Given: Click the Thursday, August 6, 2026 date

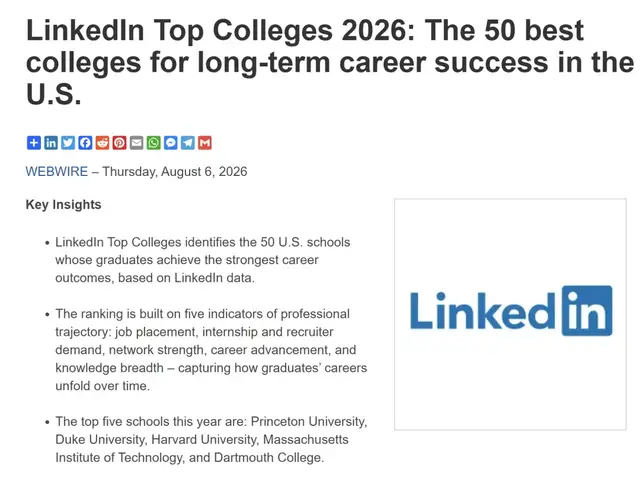Looking at the screenshot, I should (x=175, y=171).
